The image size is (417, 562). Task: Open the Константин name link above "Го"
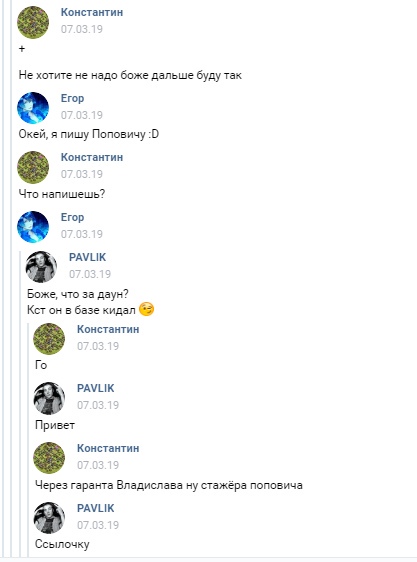point(108,329)
